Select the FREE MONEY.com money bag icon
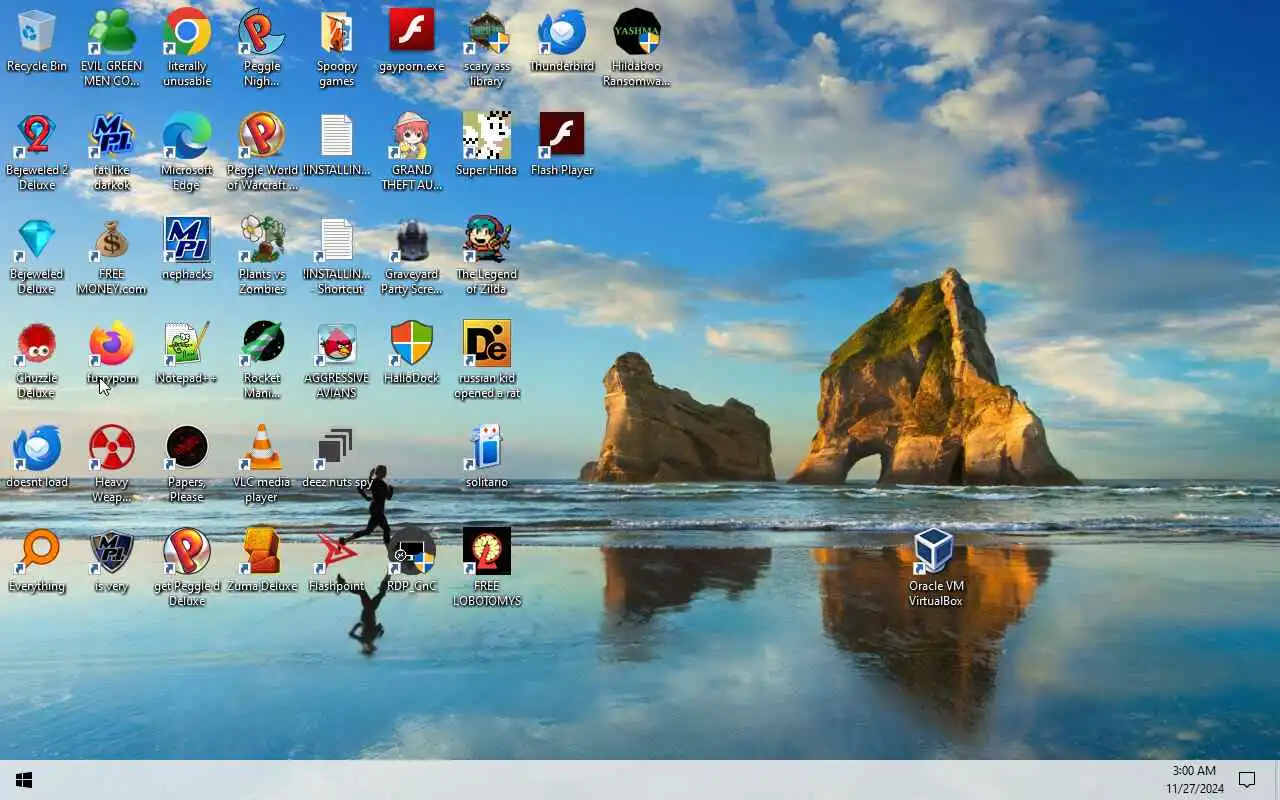This screenshot has height=800, width=1280. pos(112,240)
